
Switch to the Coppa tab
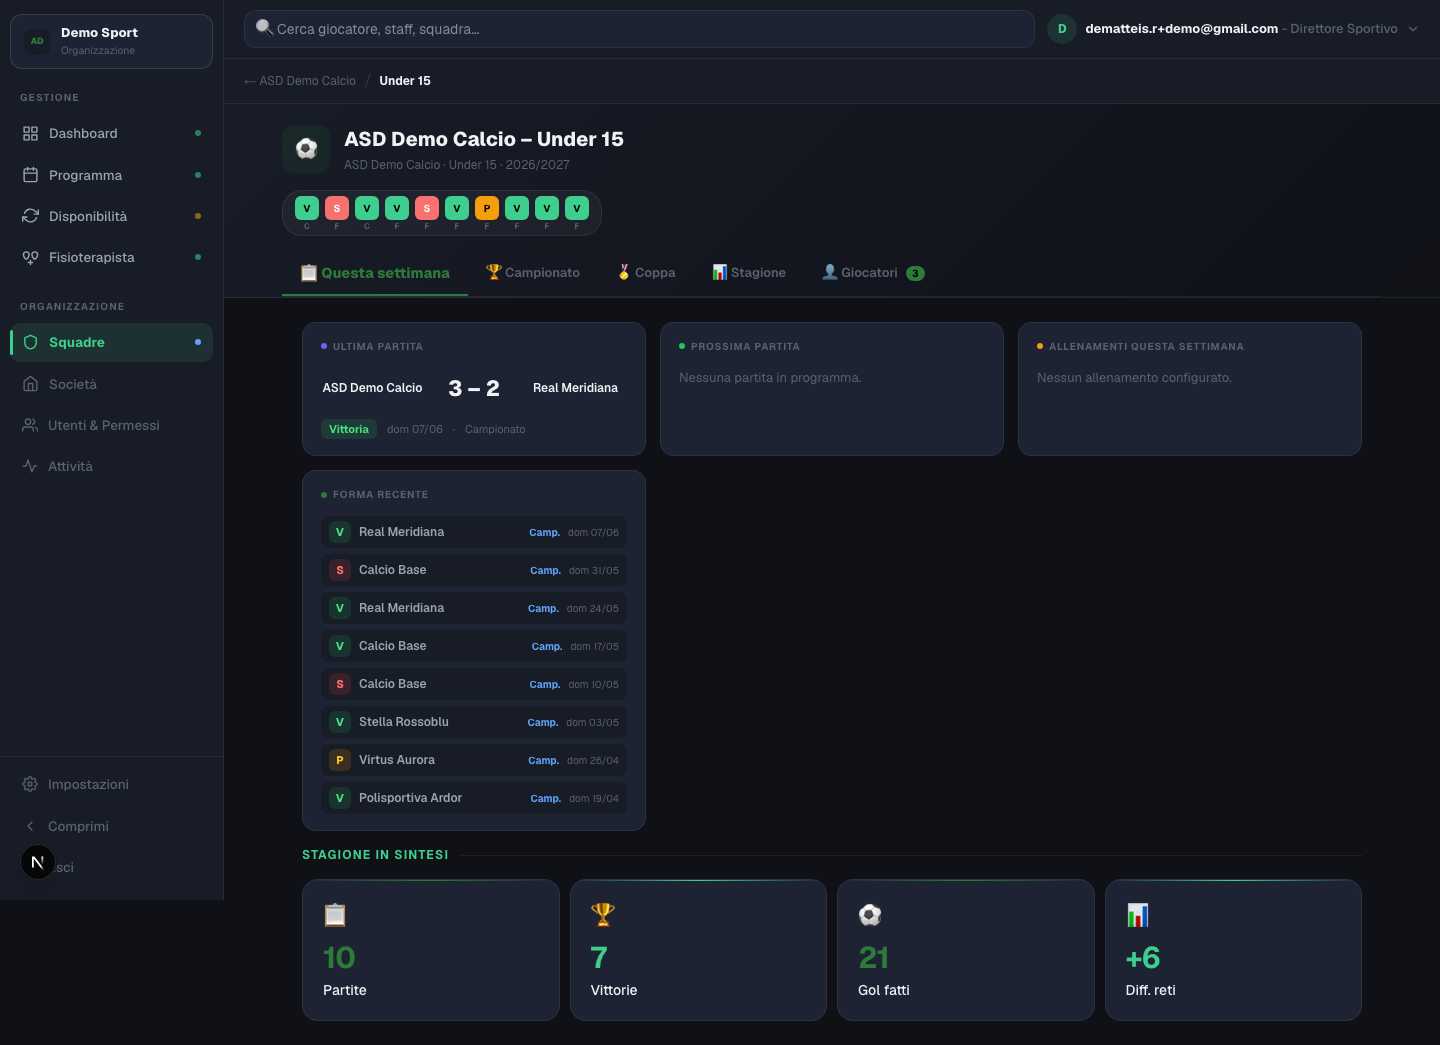(646, 272)
